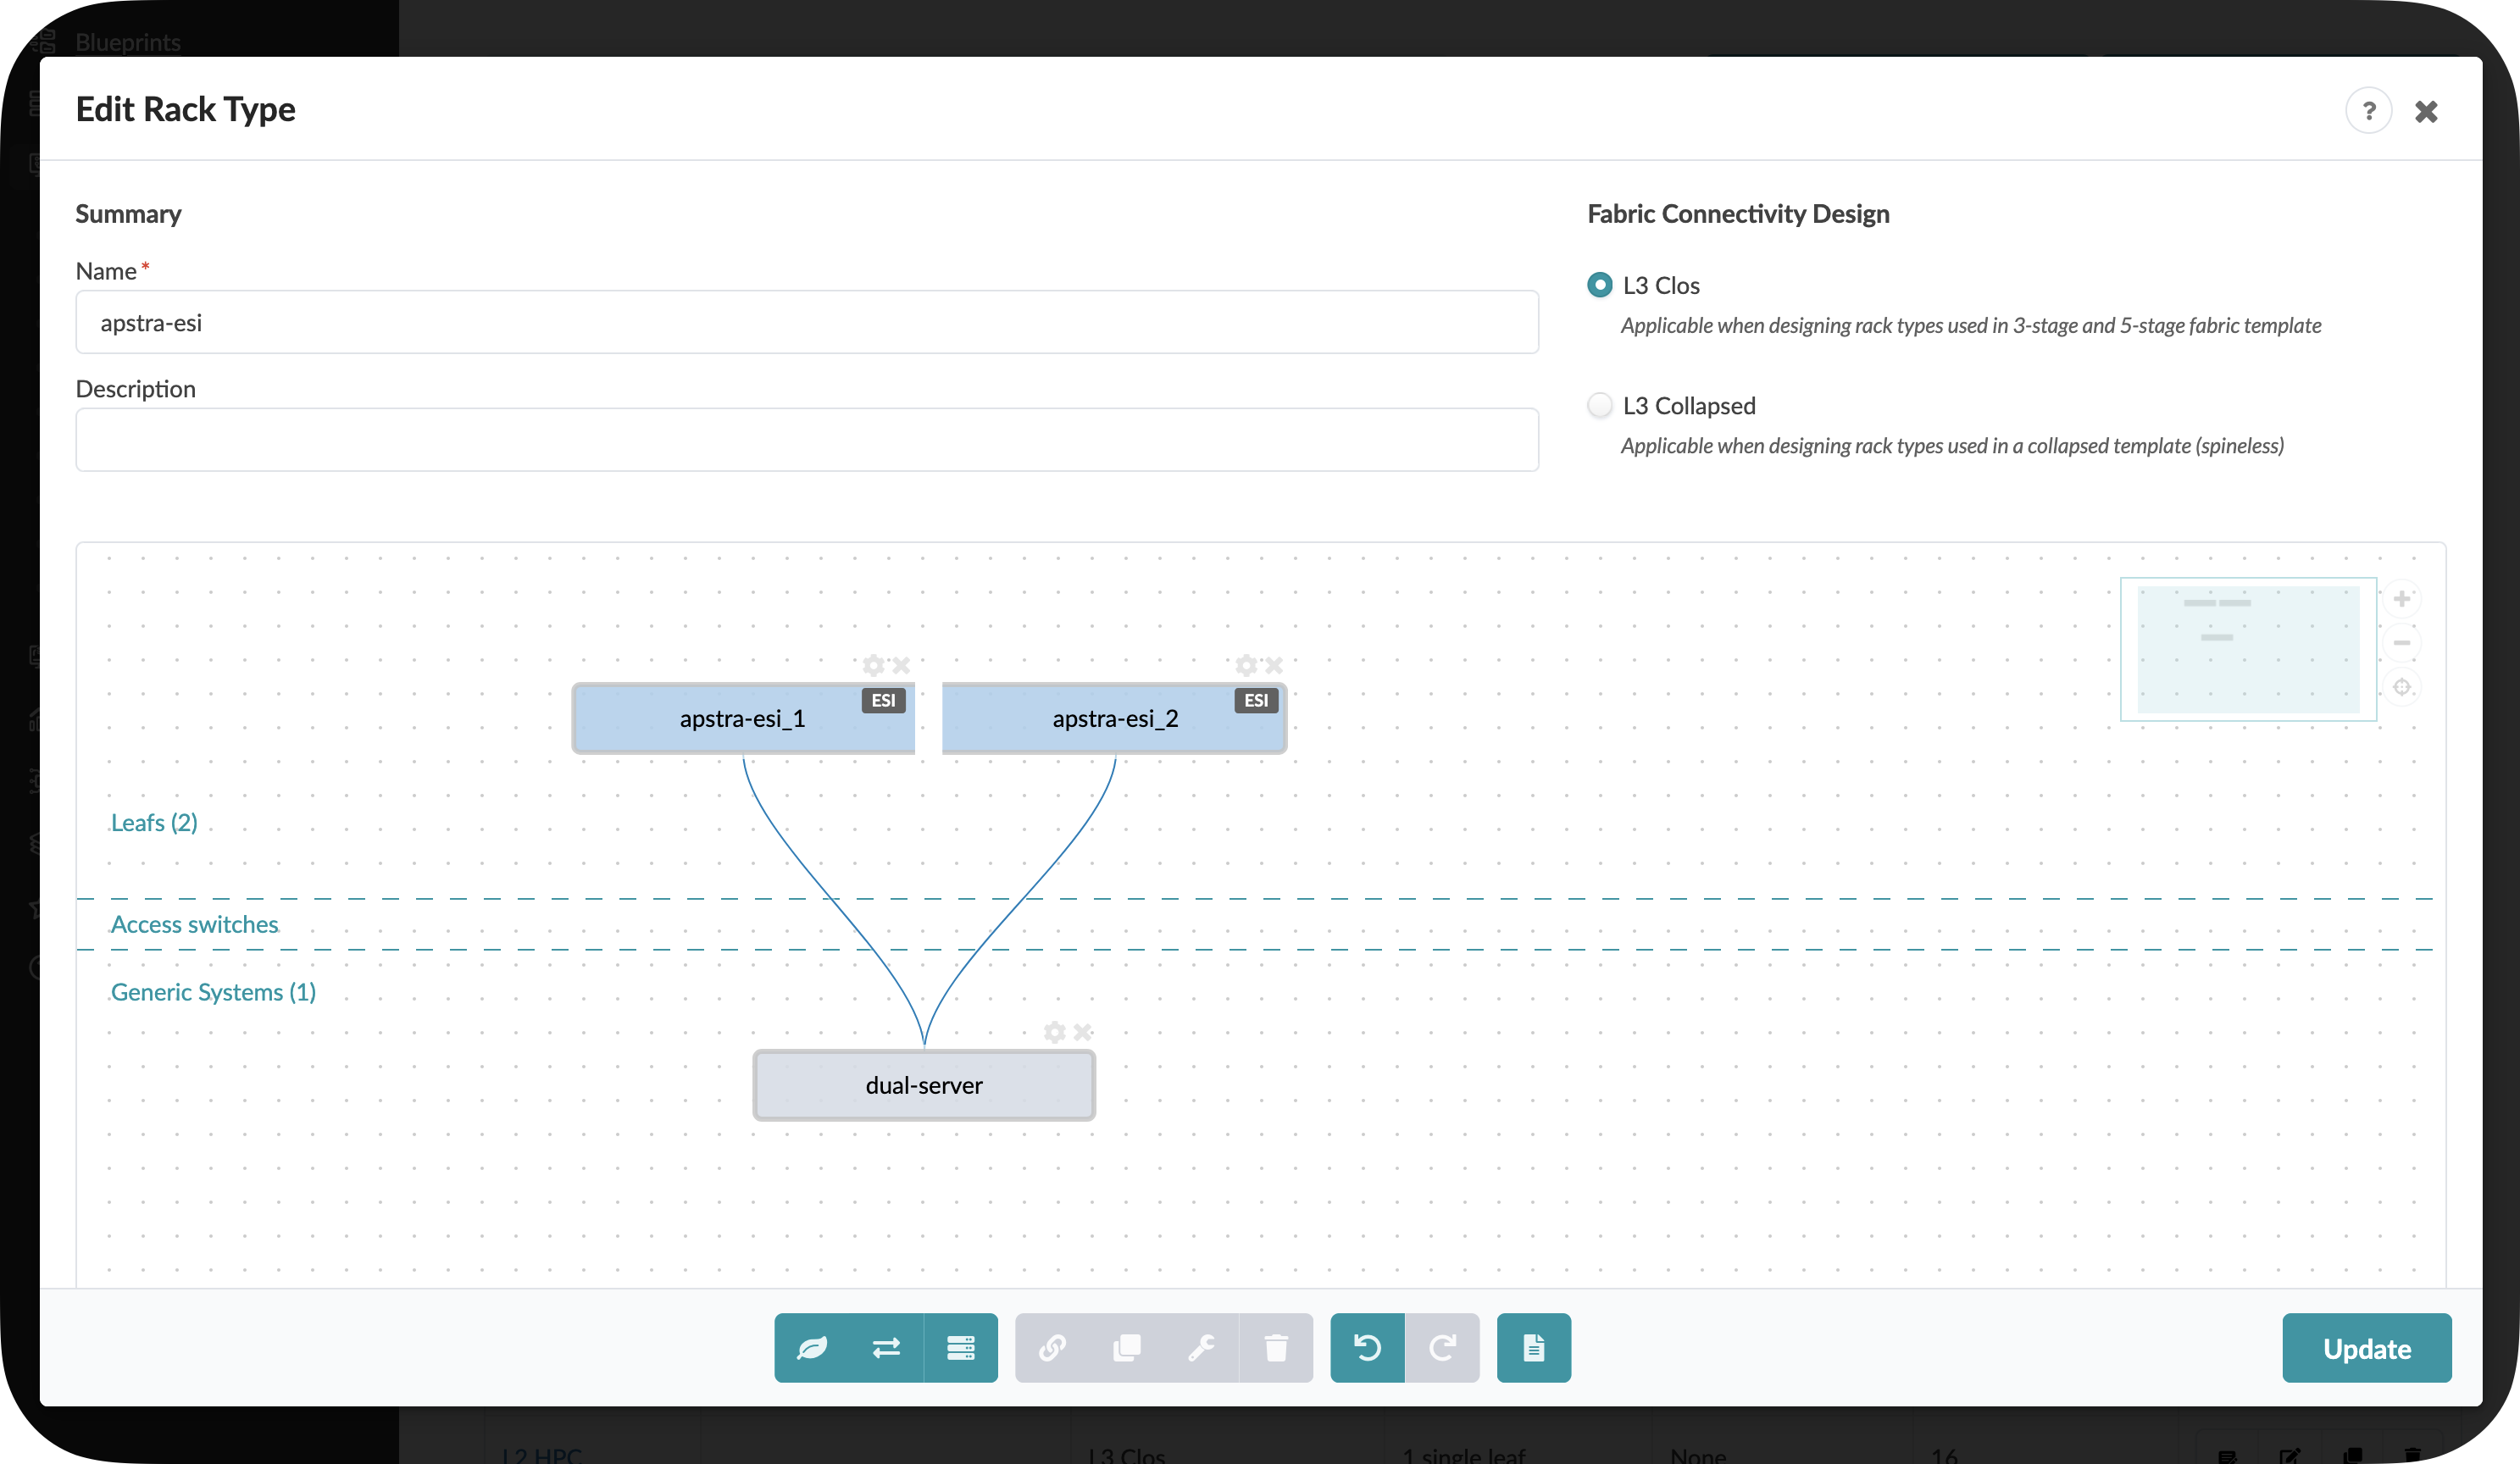Click the minimap overview thumbnail
This screenshot has height=1464, width=2520.
pos(2248,649)
